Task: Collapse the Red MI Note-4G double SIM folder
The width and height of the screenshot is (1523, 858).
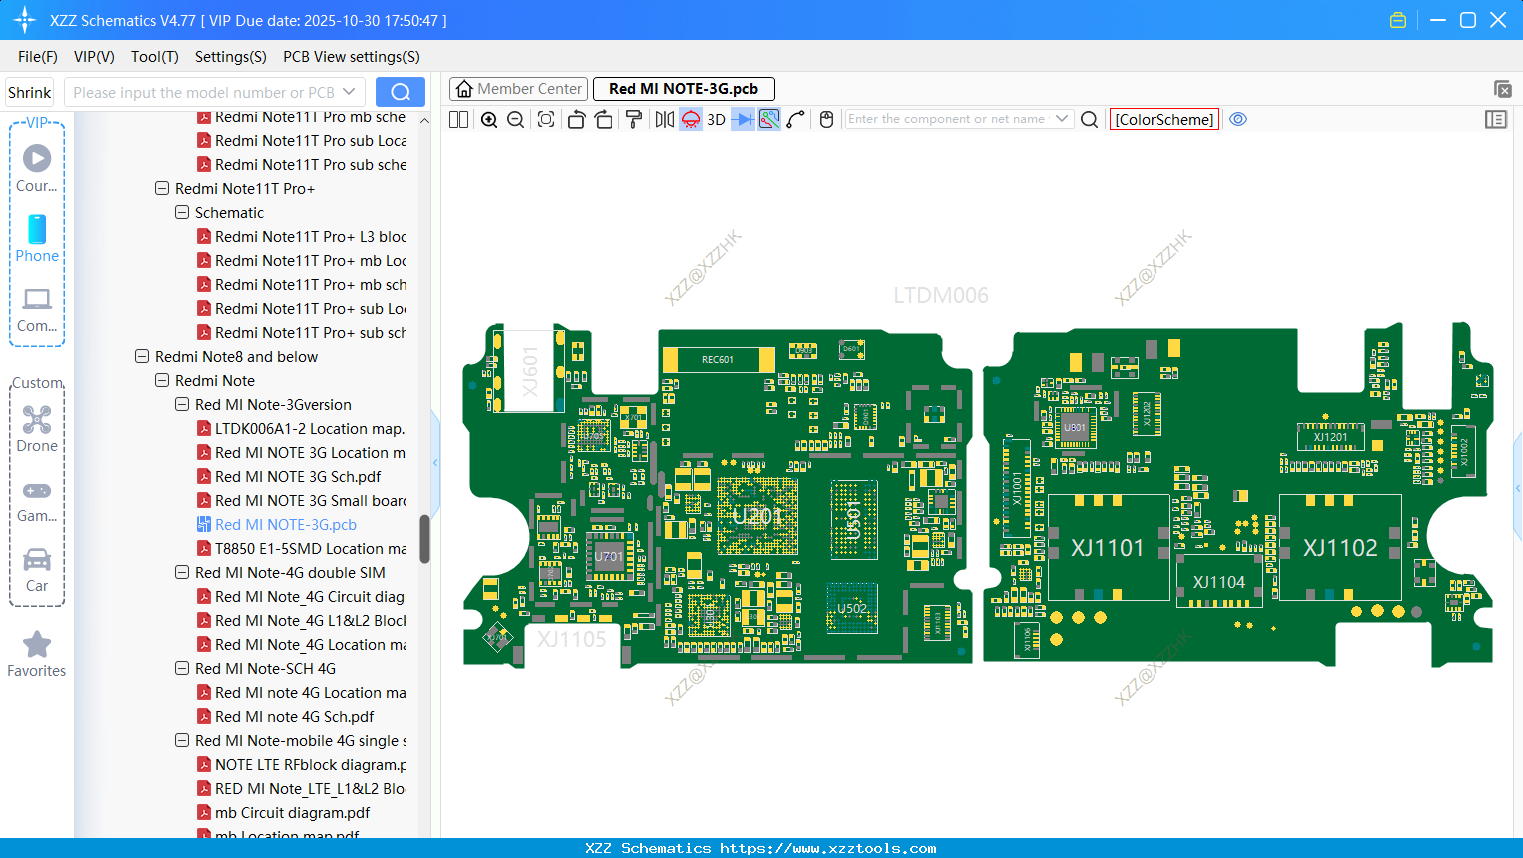Action: (182, 573)
